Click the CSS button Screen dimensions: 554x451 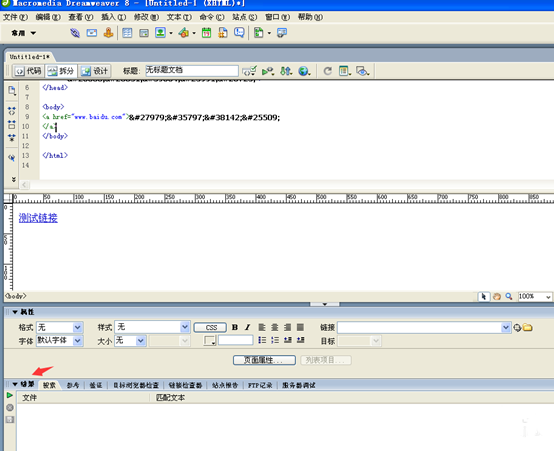point(210,328)
